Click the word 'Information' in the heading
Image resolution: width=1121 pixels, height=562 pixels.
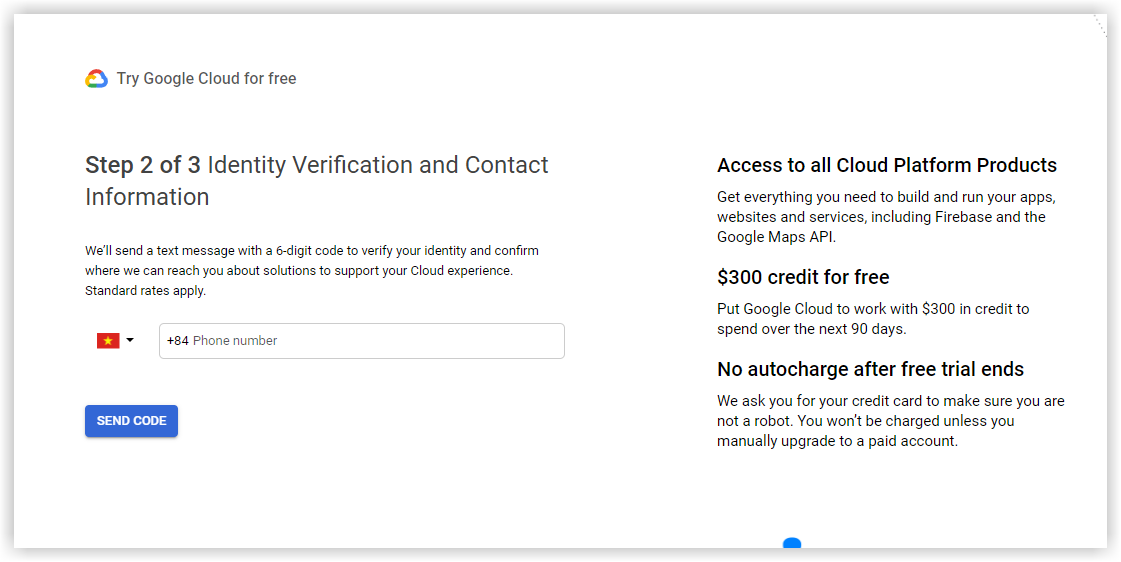coord(147,197)
